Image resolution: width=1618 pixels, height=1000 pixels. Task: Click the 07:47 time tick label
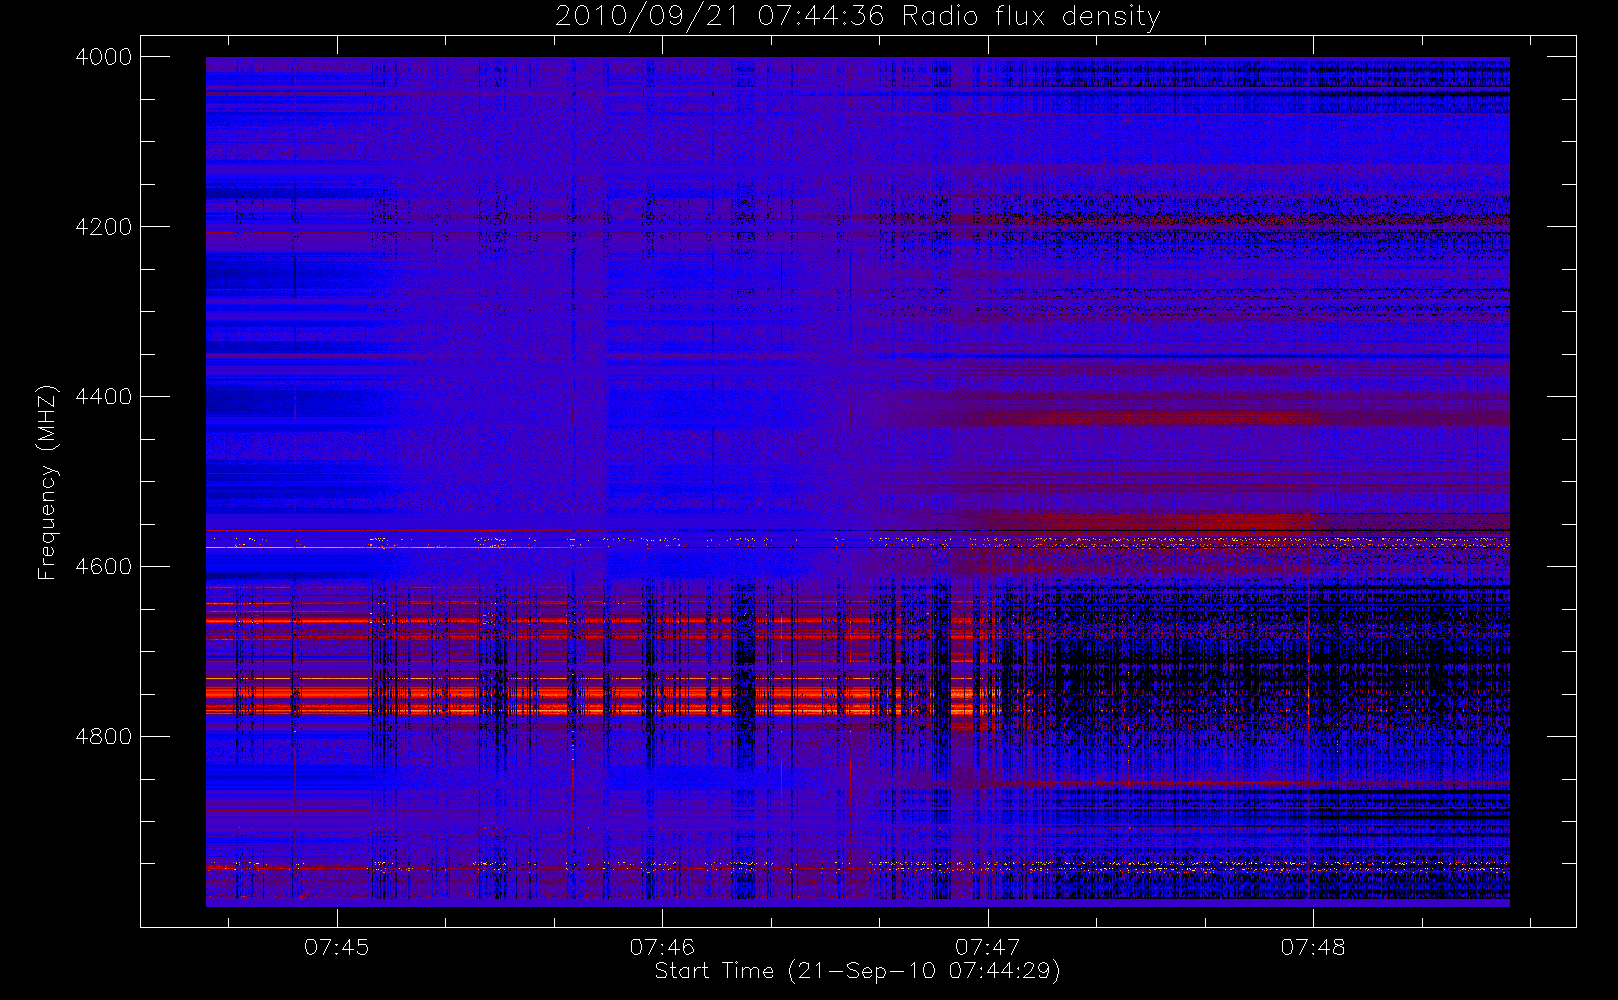(x=988, y=947)
